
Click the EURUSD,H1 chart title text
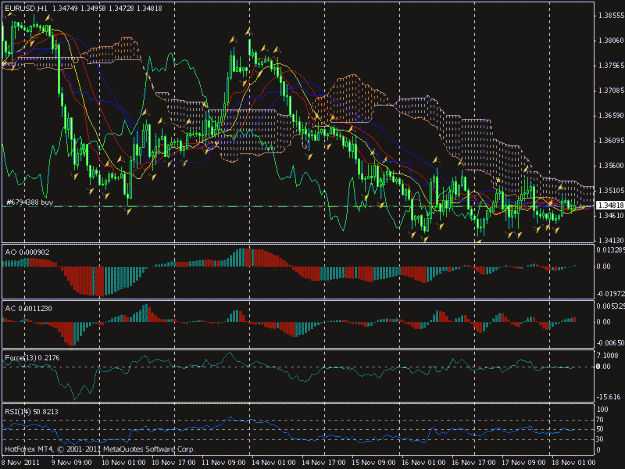pyautogui.click(x=83, y=8)
